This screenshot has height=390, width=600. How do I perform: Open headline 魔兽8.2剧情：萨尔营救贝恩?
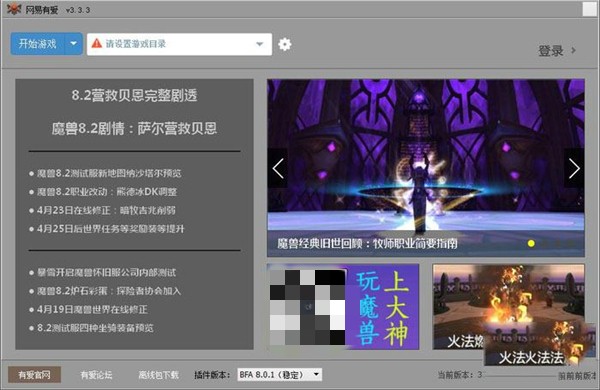click(x=134, y=129)
